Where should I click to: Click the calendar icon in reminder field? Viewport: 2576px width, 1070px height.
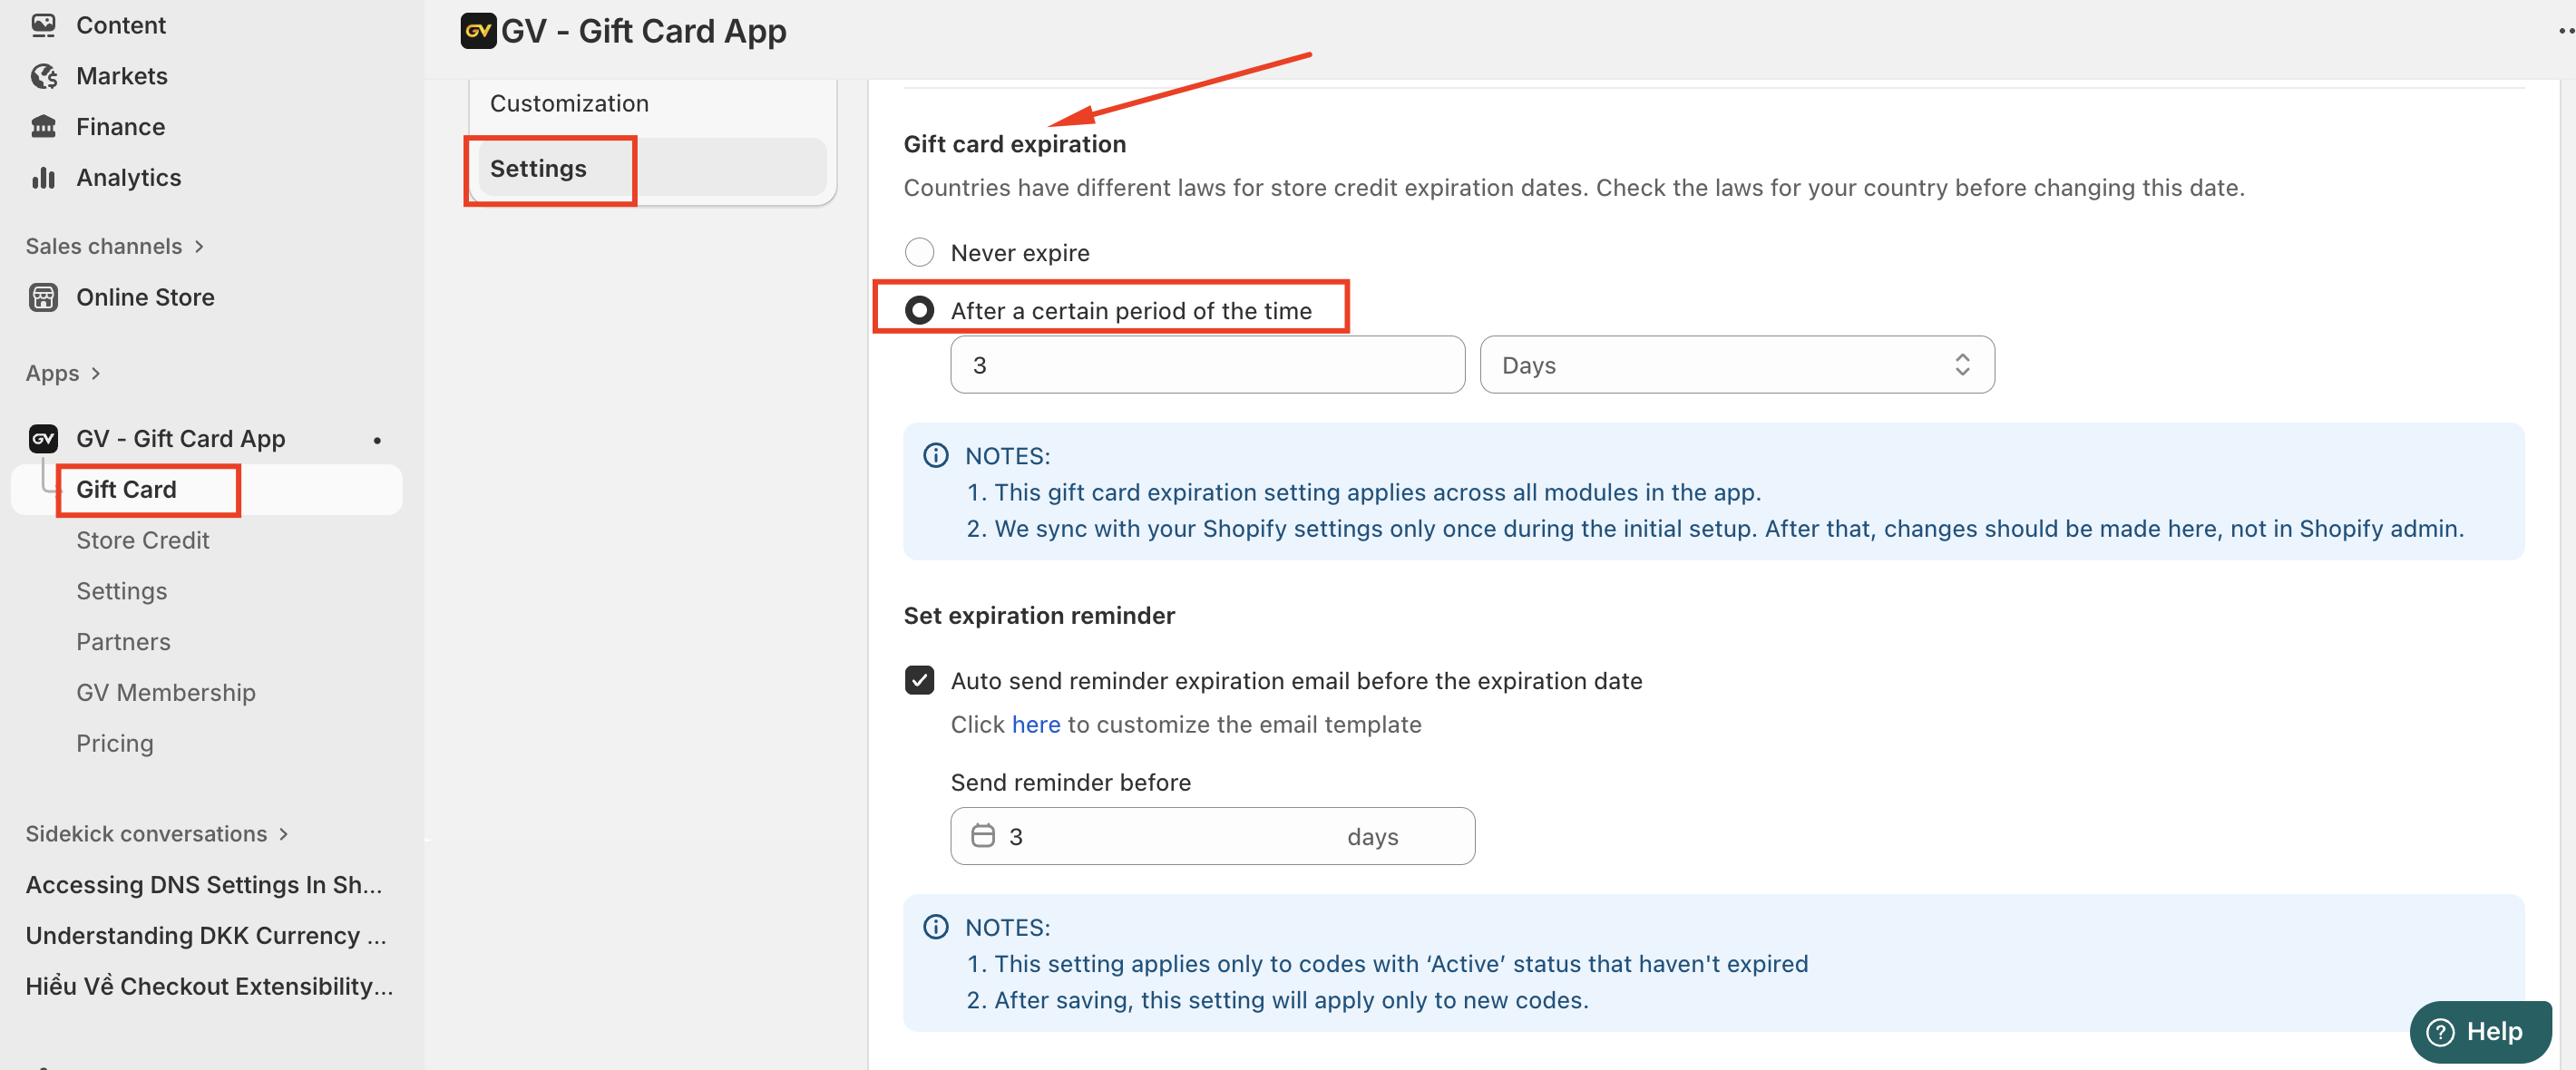point(983,836)
